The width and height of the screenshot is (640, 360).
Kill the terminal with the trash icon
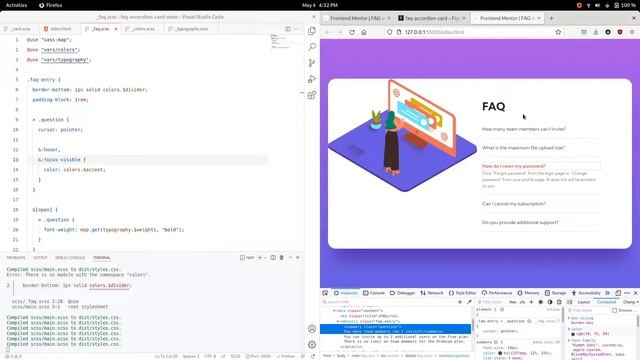281,258
